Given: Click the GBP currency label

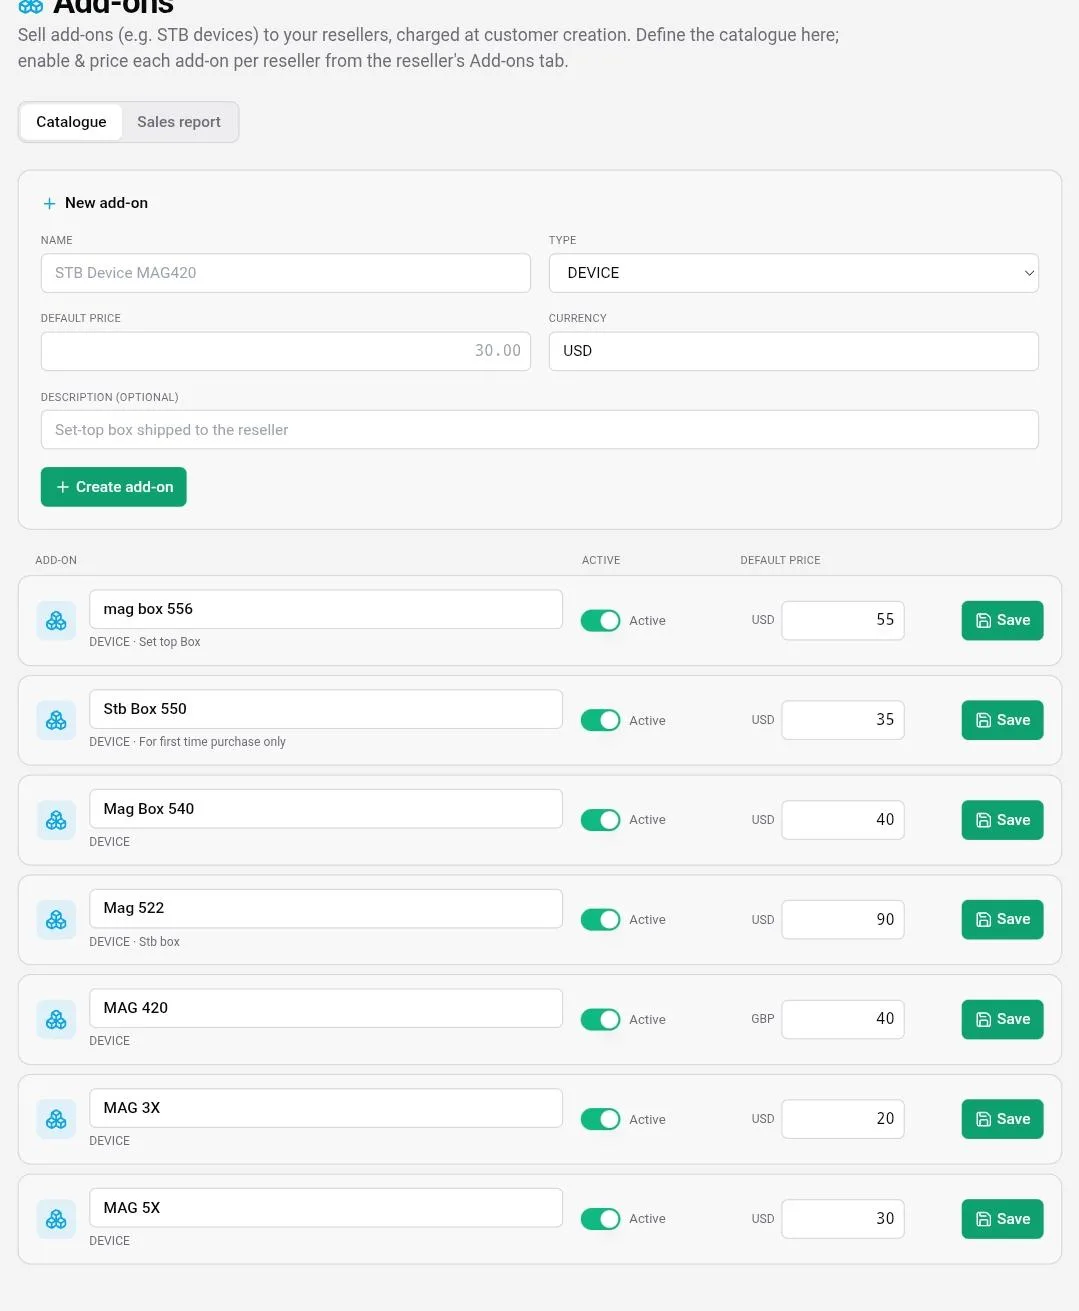Looking at the screenshot, I should (x=763, y=1019).
